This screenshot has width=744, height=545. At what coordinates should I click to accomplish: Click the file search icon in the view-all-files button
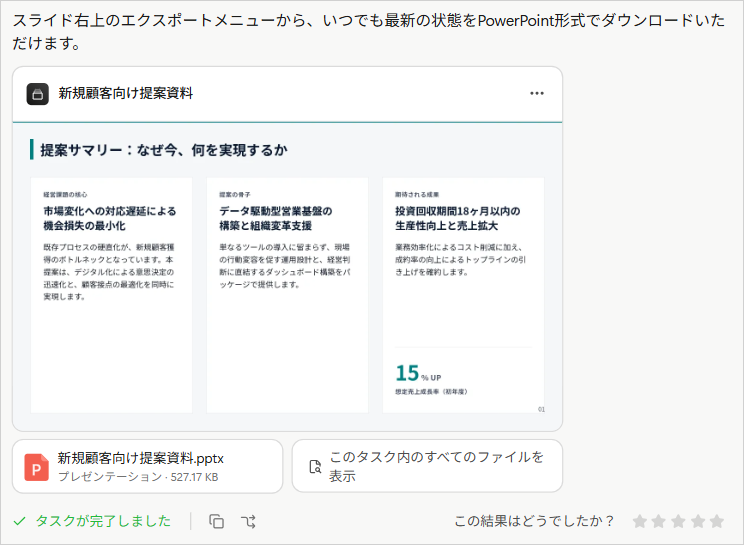[315, 467]
